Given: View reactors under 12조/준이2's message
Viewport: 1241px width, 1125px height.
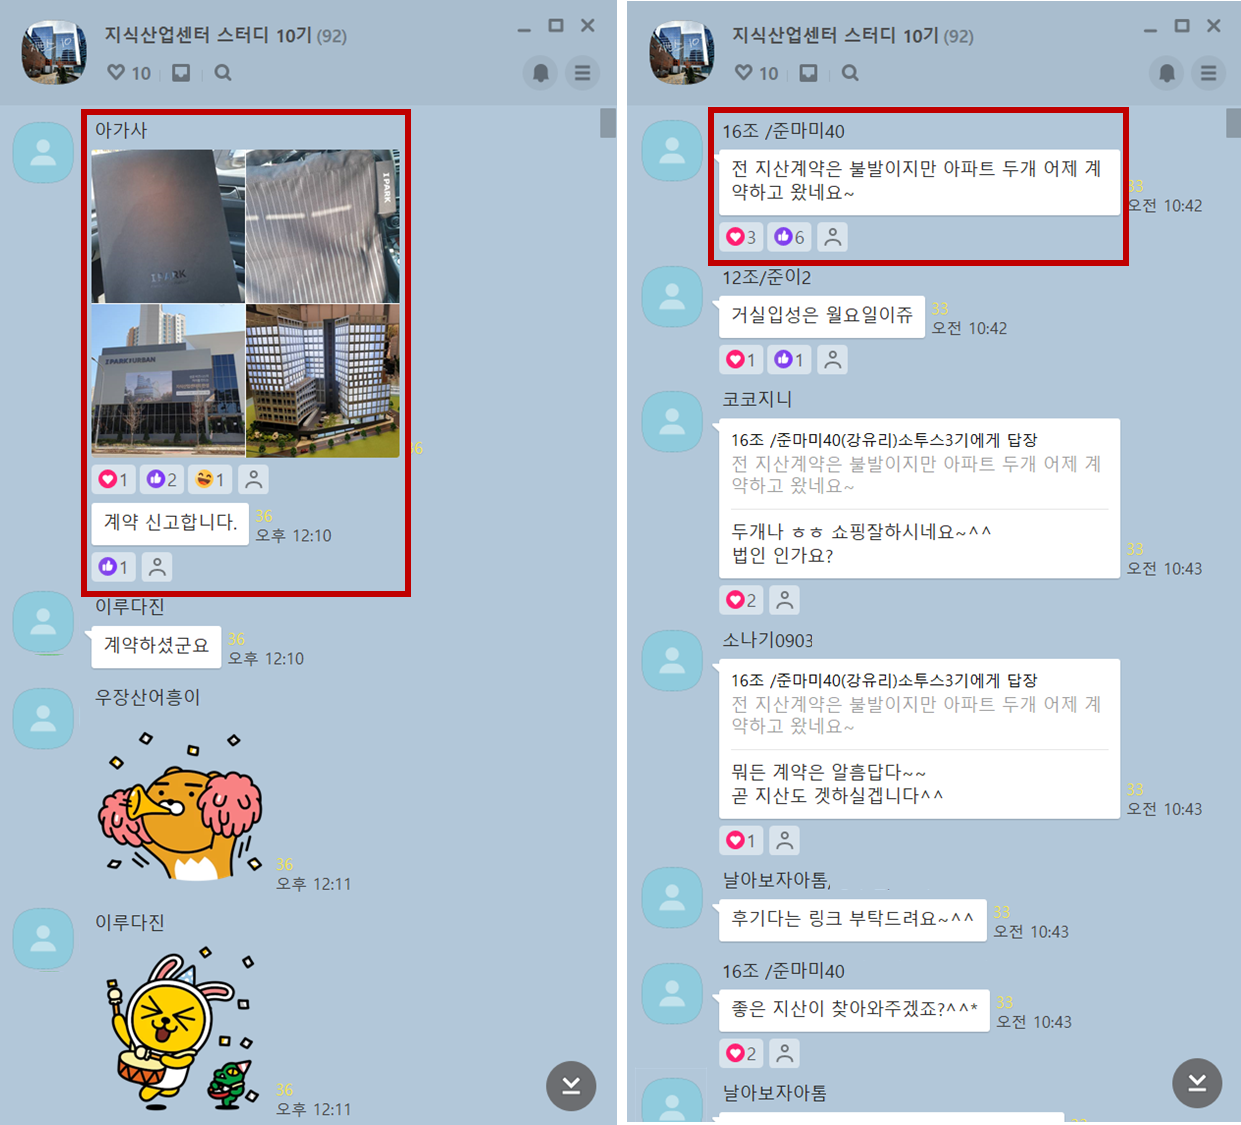Looking at the screenshot, I should click(x=832, y=360).
